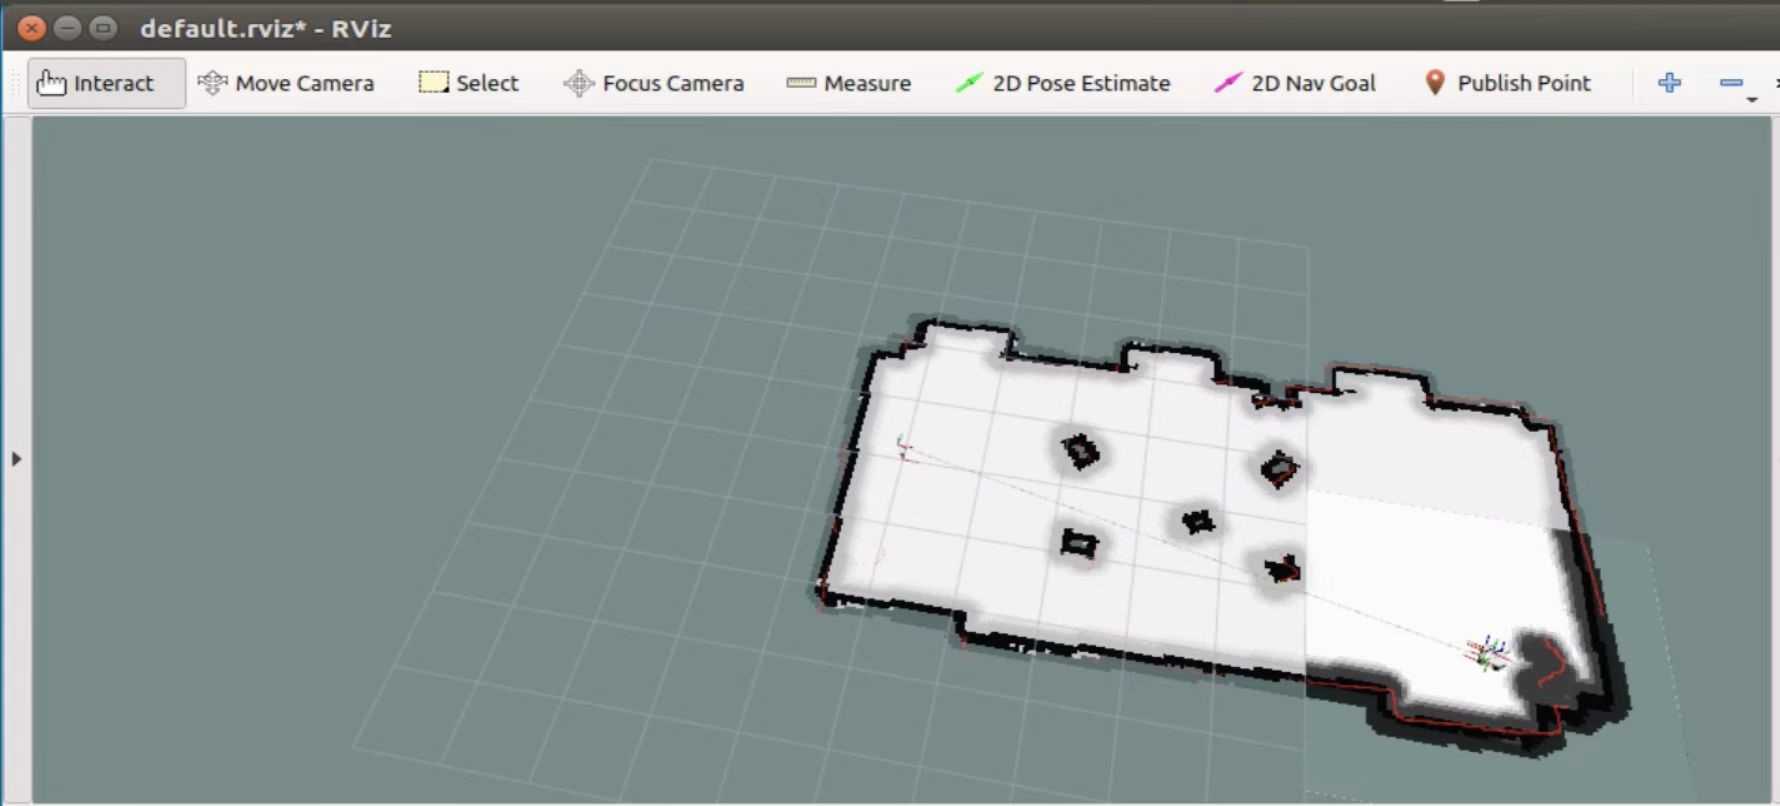The width and height of the screenshot is (1780, 806).
Task: Activate the Interact tool
Action: click(96, 83)
